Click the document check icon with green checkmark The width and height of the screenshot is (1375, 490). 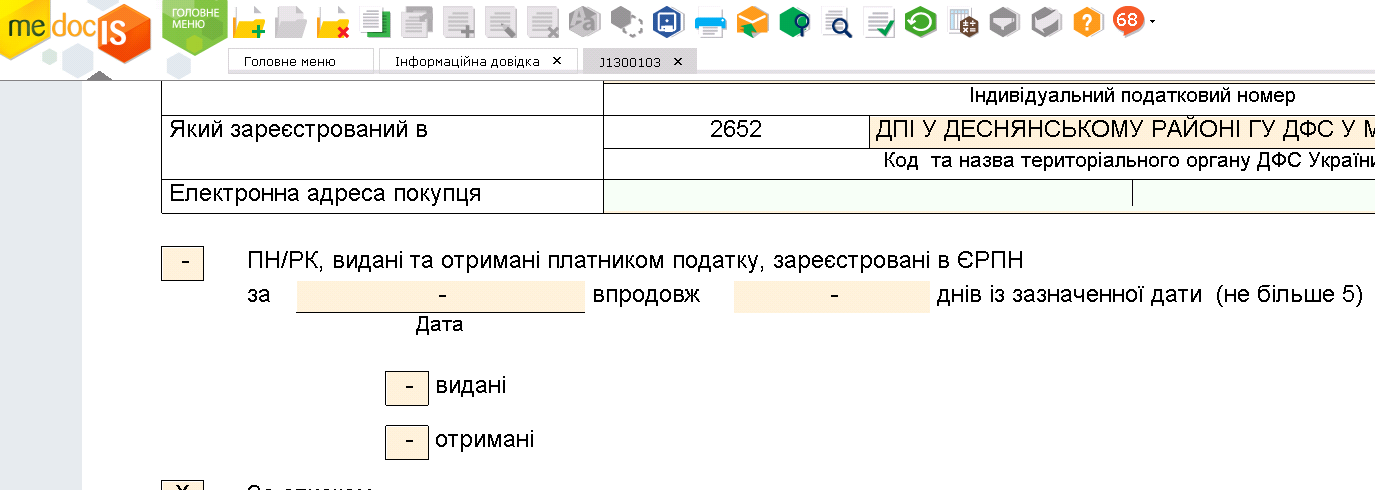pos(879,21)
